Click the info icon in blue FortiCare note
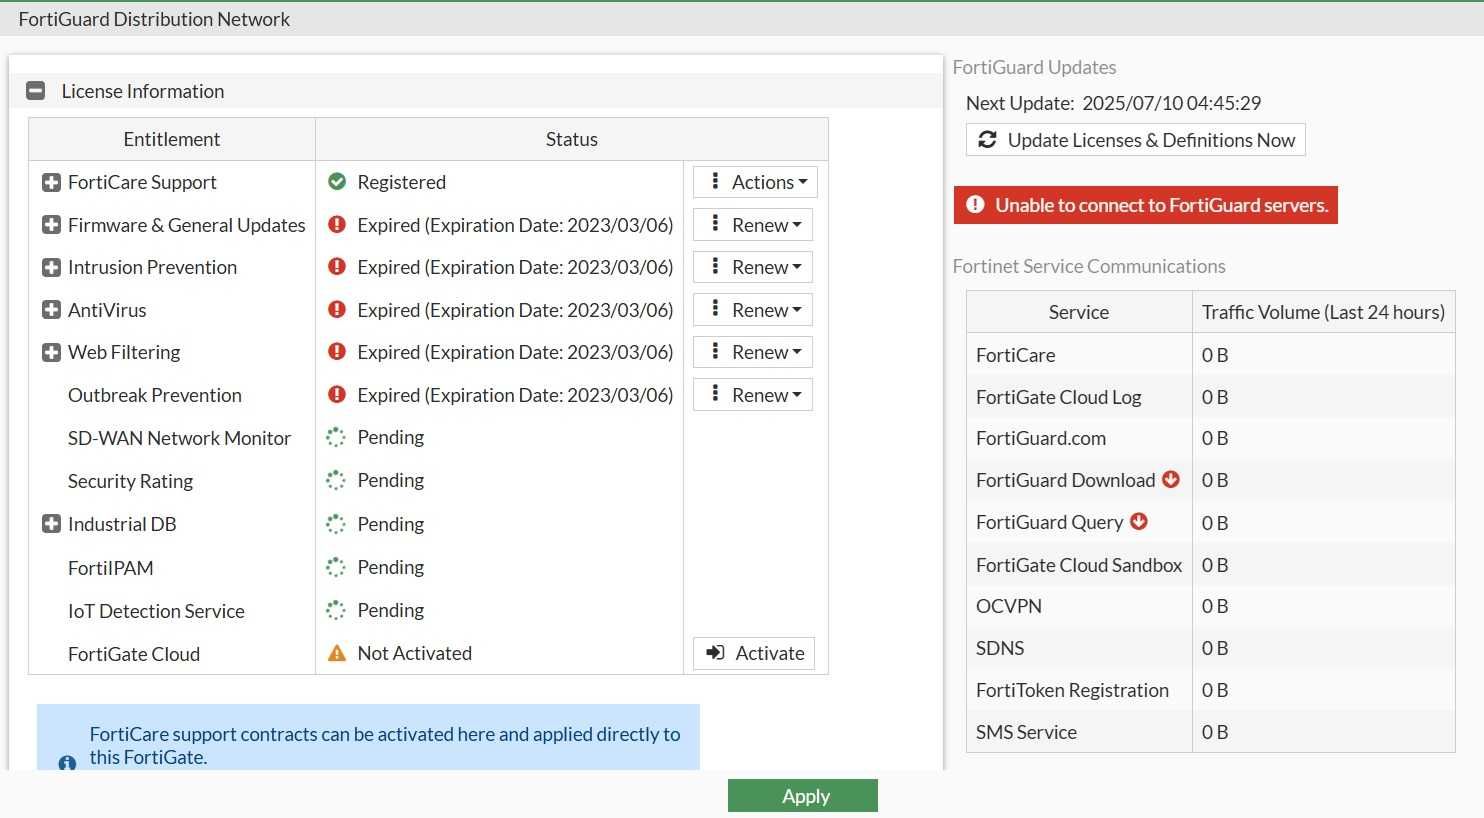This screenshot has height=818, width=1484. click(67, 764)
